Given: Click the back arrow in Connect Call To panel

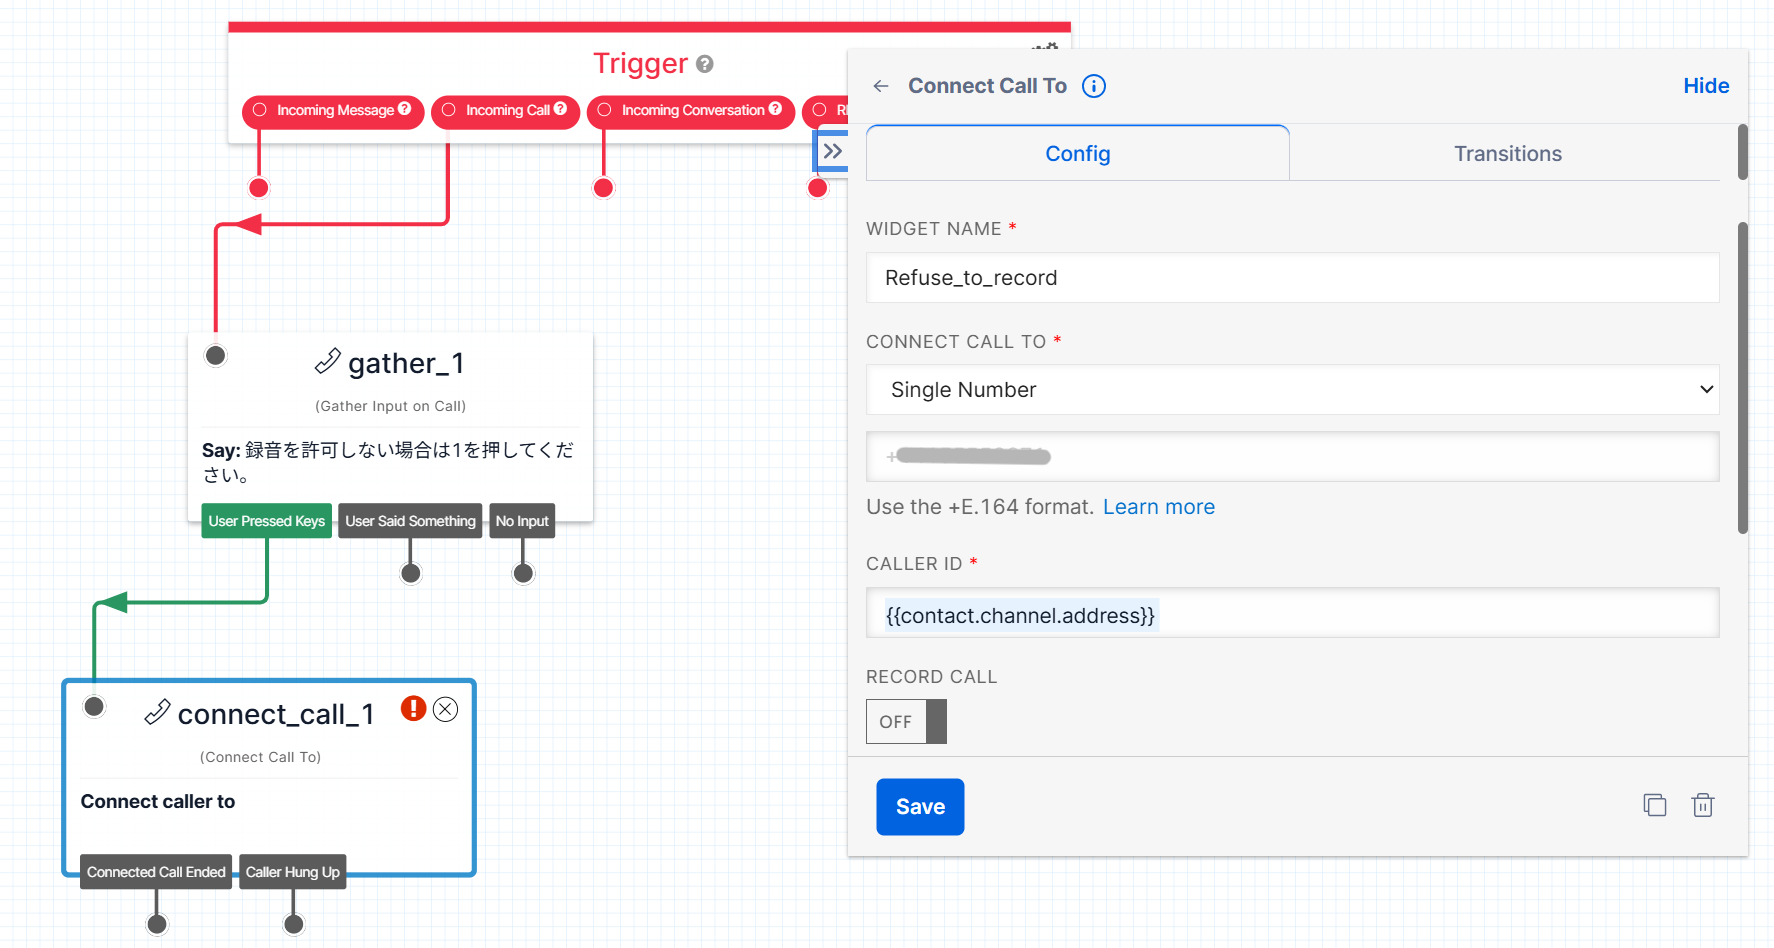Looking at the screenshot, I should click(881, 86).
